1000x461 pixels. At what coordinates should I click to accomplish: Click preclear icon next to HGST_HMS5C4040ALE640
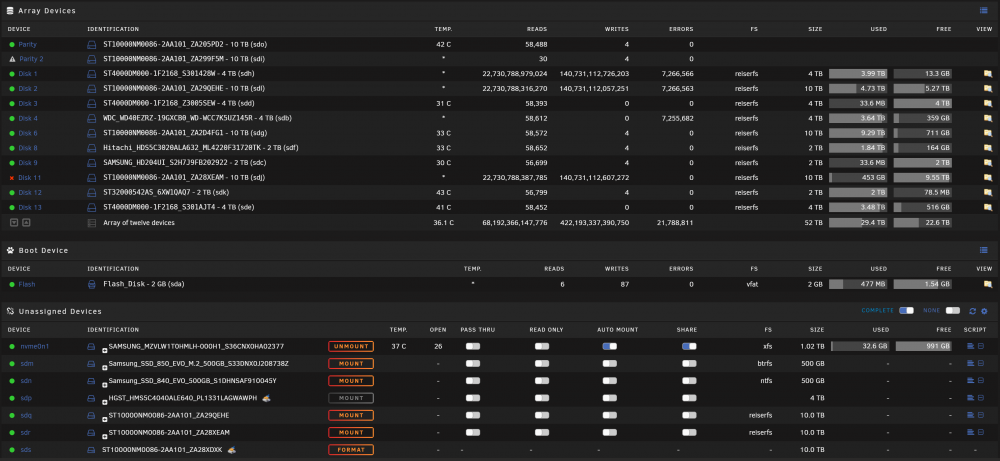click(267, 398)
